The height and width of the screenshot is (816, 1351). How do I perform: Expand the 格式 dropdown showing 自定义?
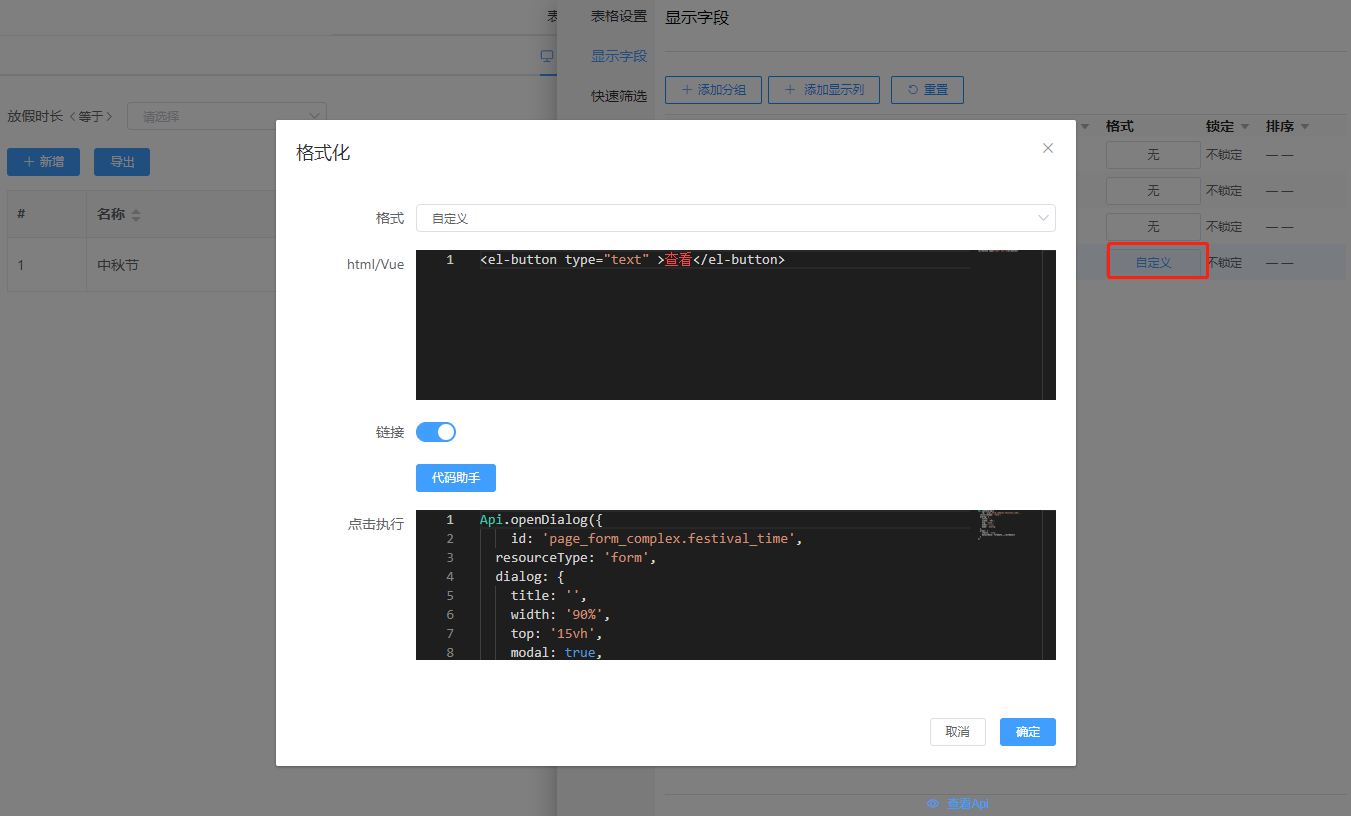pos(1043,218)
